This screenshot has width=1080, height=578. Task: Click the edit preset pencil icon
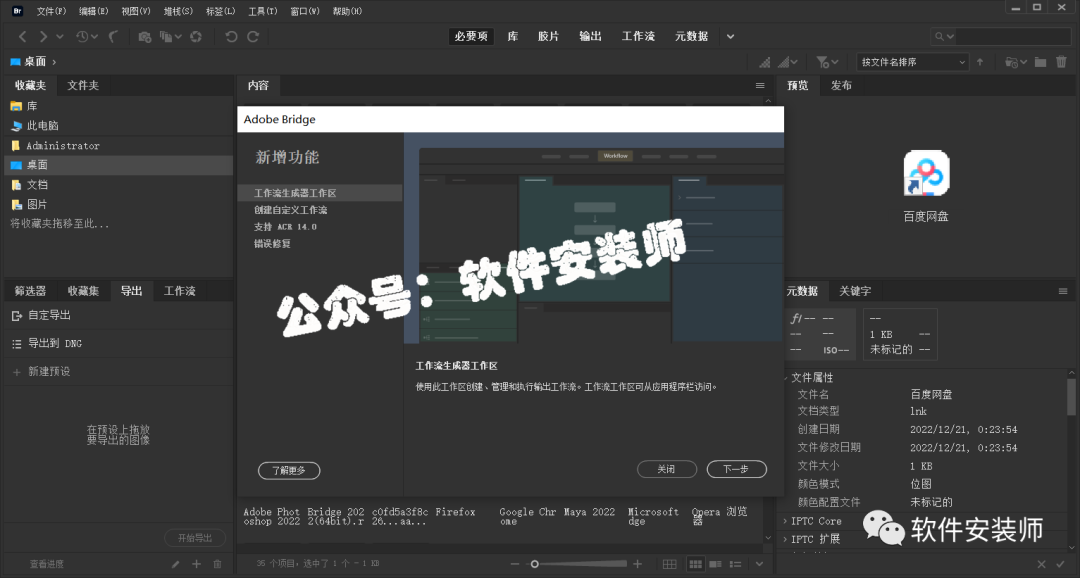(x=176, y=564)
